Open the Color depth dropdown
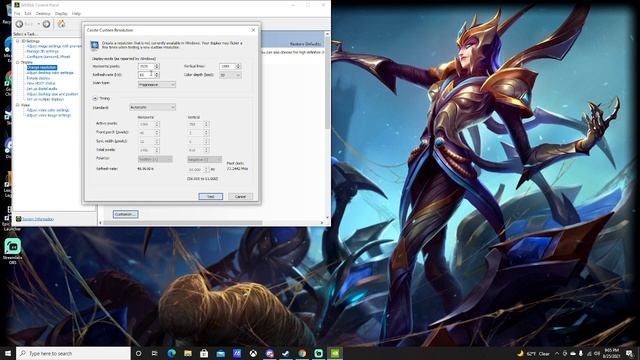Image resolution: width=640 pixels, height=360 pixels. point(230,75)
